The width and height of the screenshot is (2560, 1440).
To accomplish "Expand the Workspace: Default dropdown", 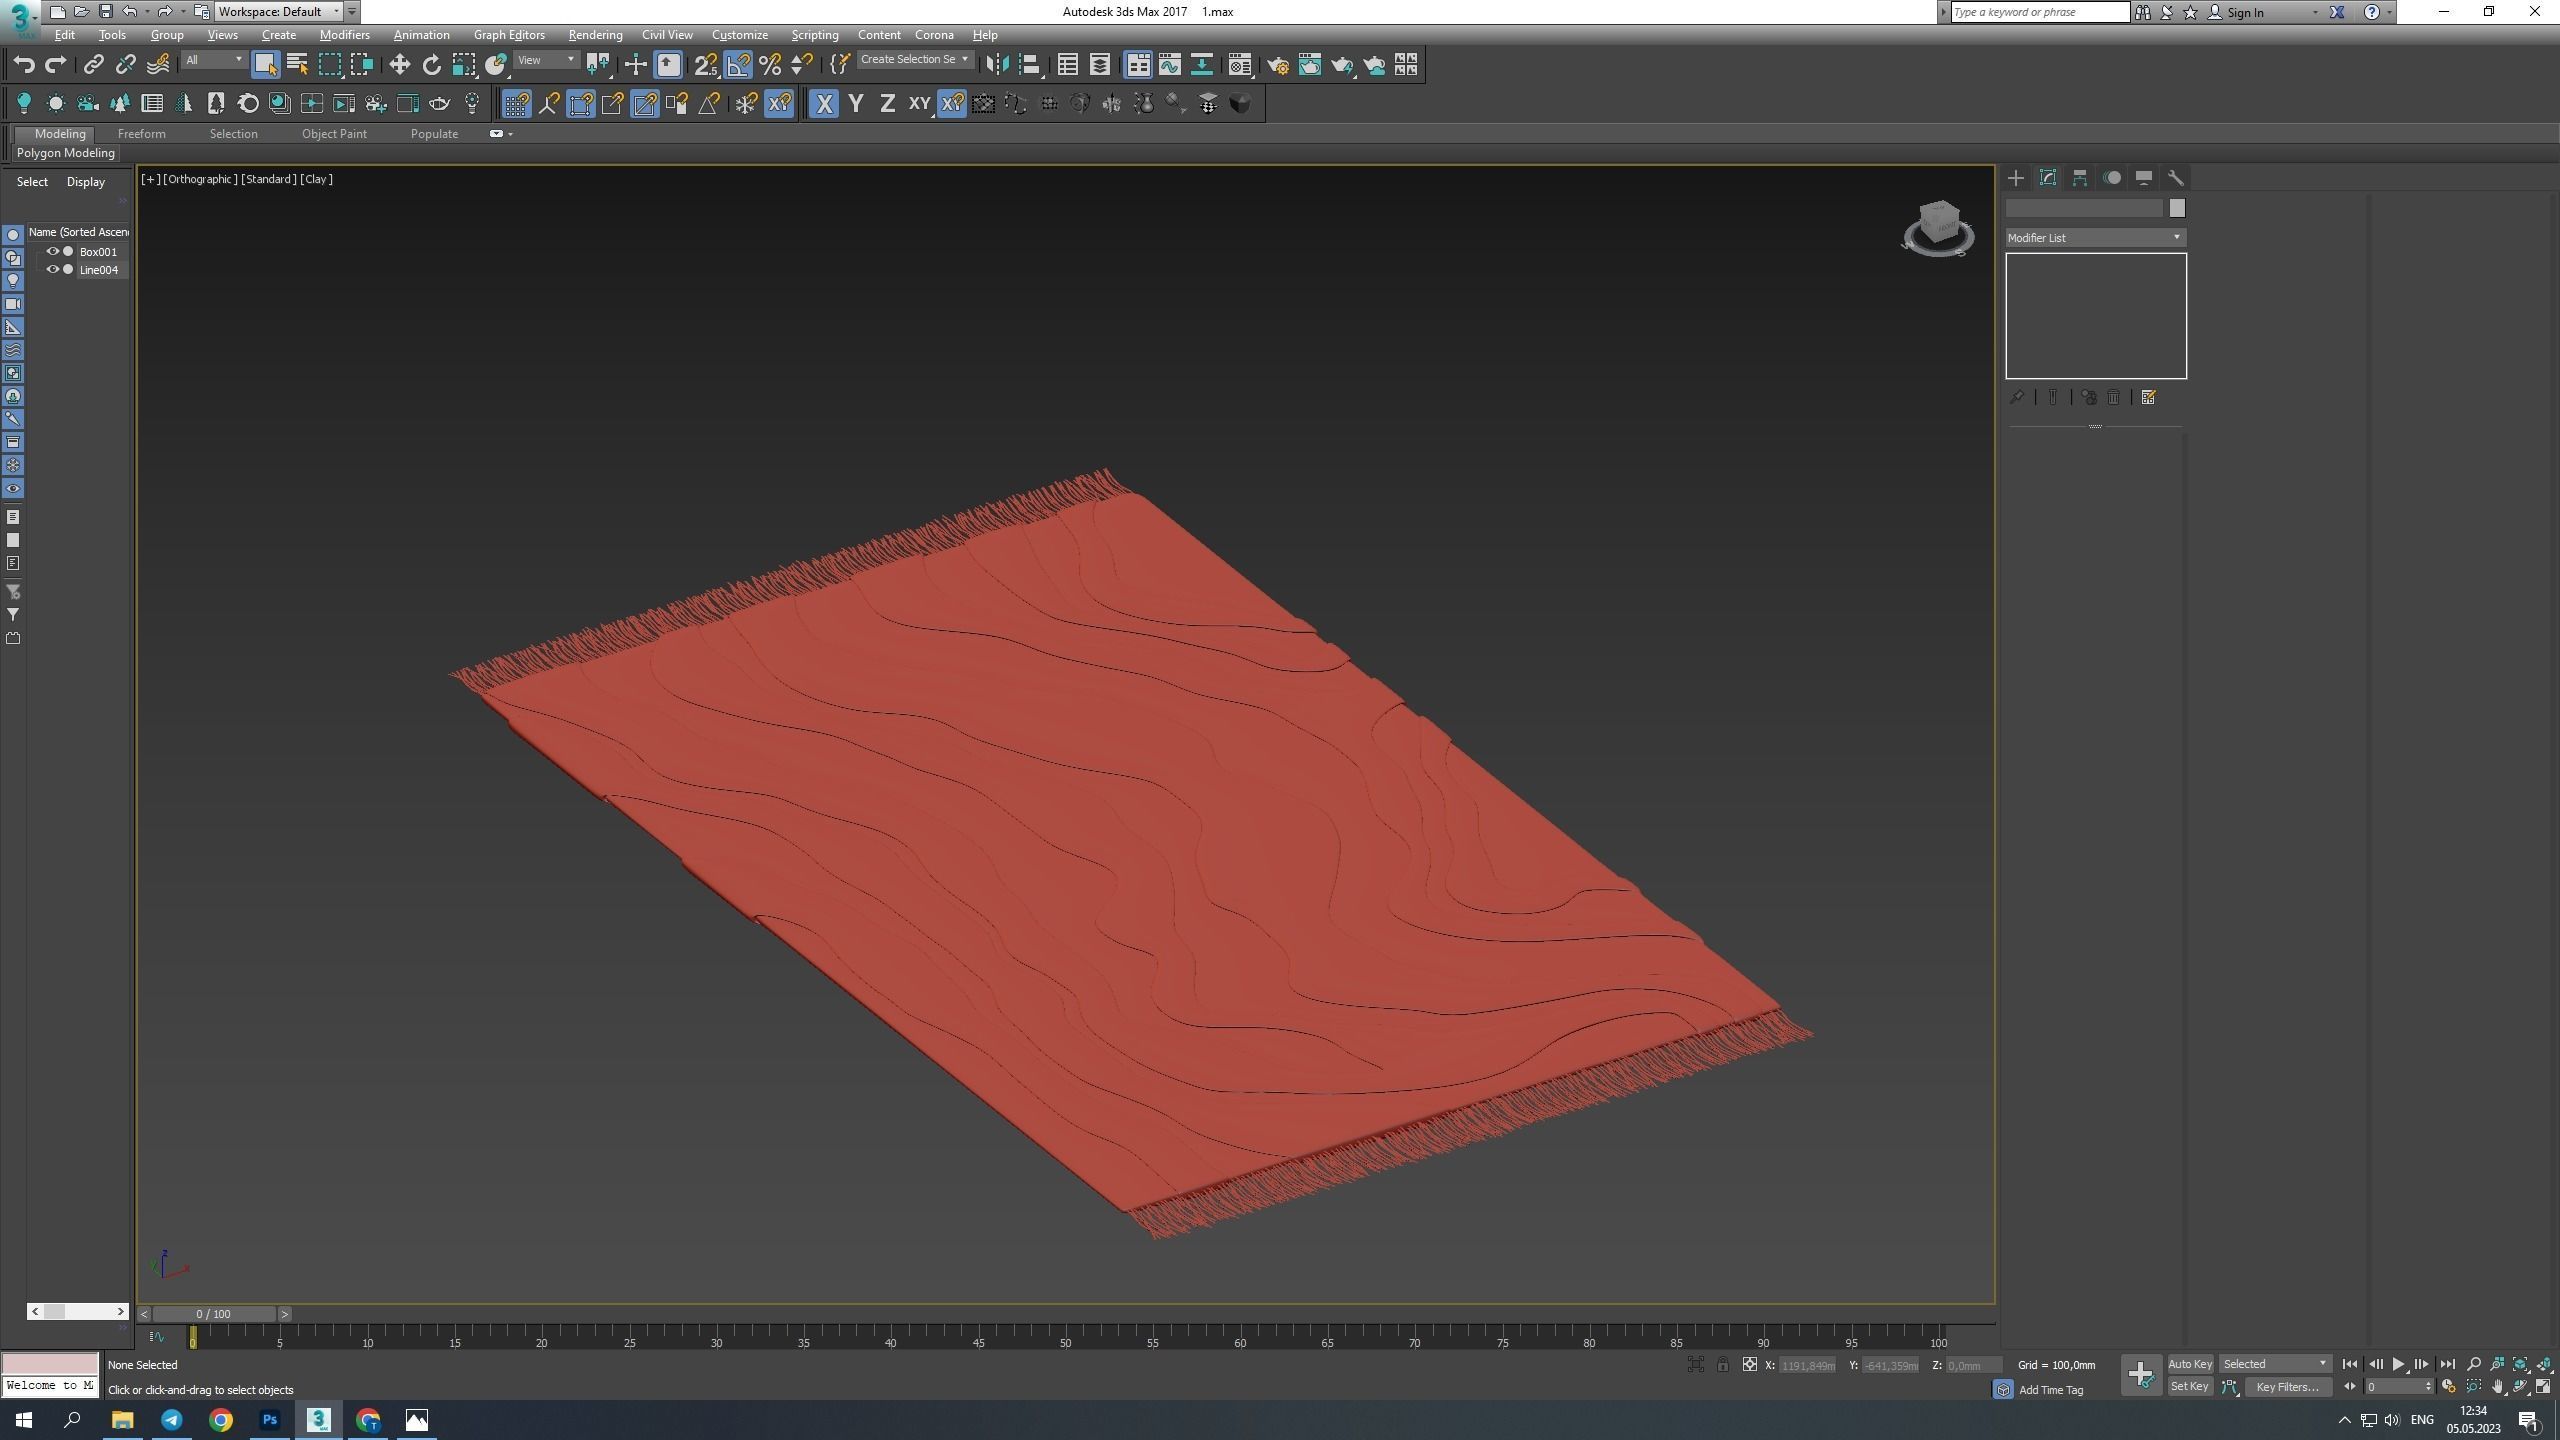I will pos(279,12).
